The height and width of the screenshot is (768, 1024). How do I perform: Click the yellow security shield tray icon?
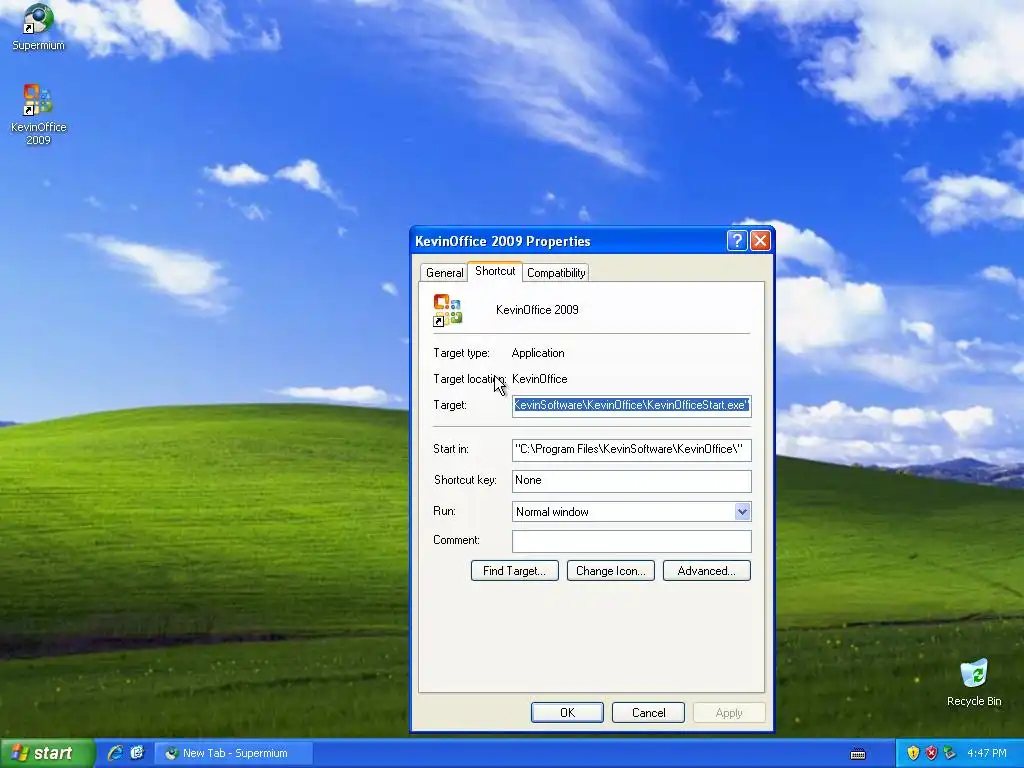[x=913, y=753]
